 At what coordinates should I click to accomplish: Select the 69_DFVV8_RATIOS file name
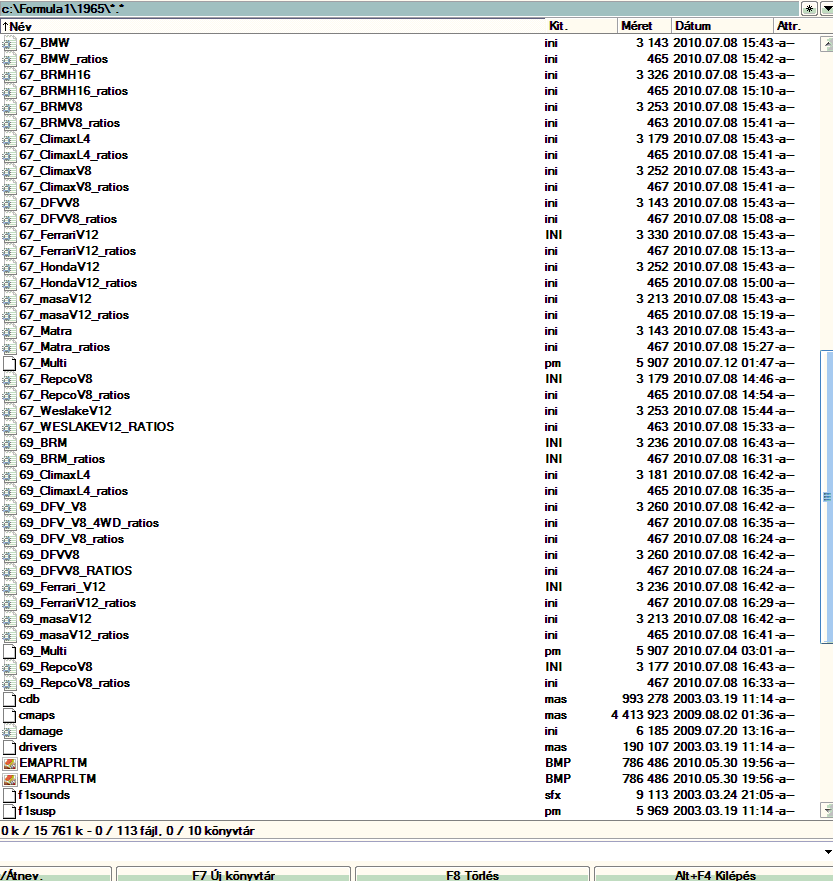coord(75,572)
